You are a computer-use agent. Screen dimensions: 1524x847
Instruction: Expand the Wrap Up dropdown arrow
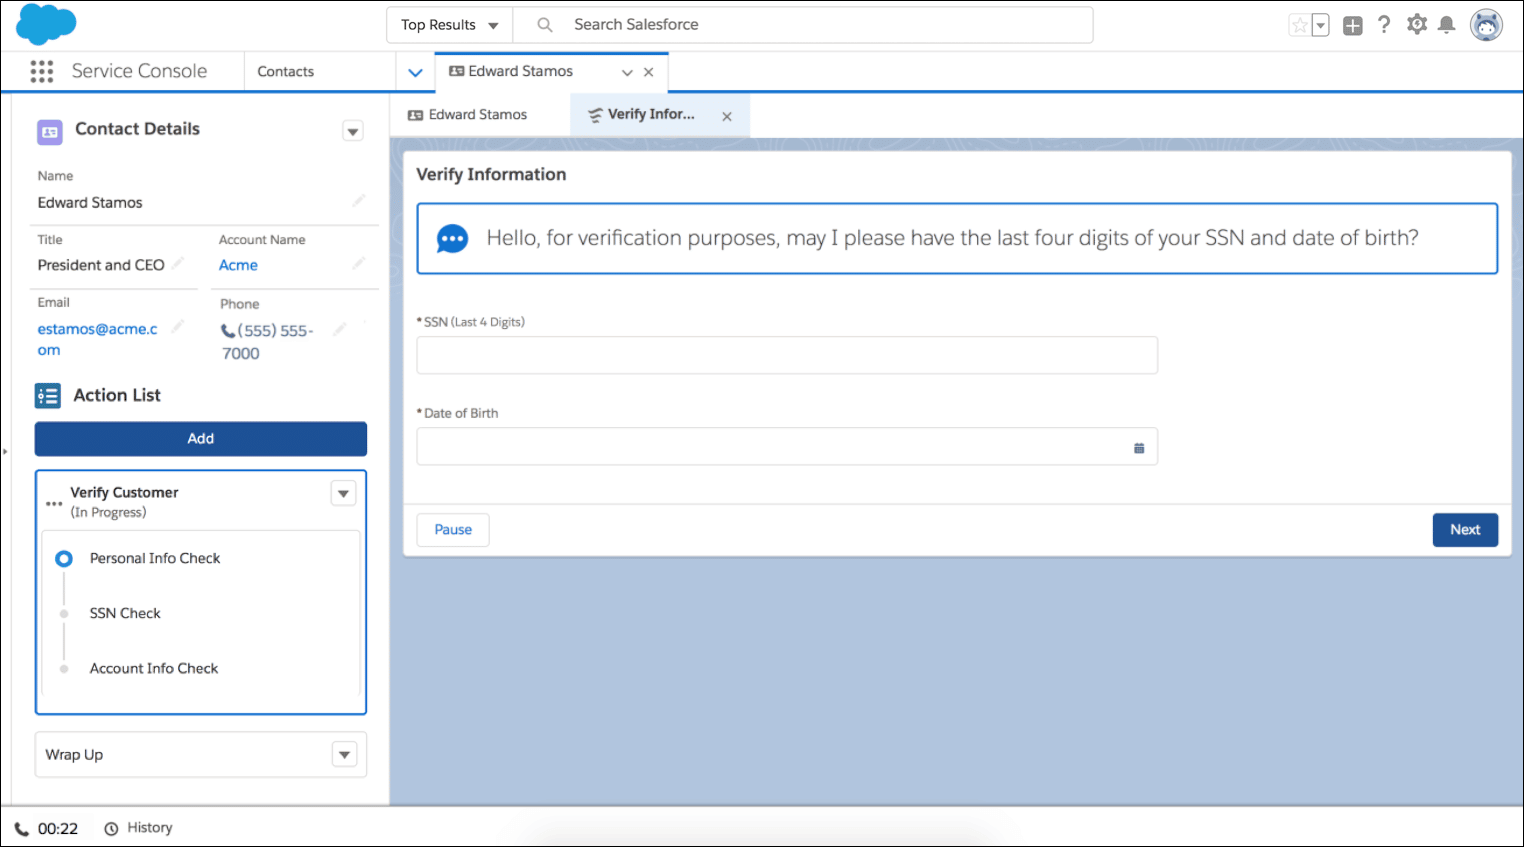(344, 755)
